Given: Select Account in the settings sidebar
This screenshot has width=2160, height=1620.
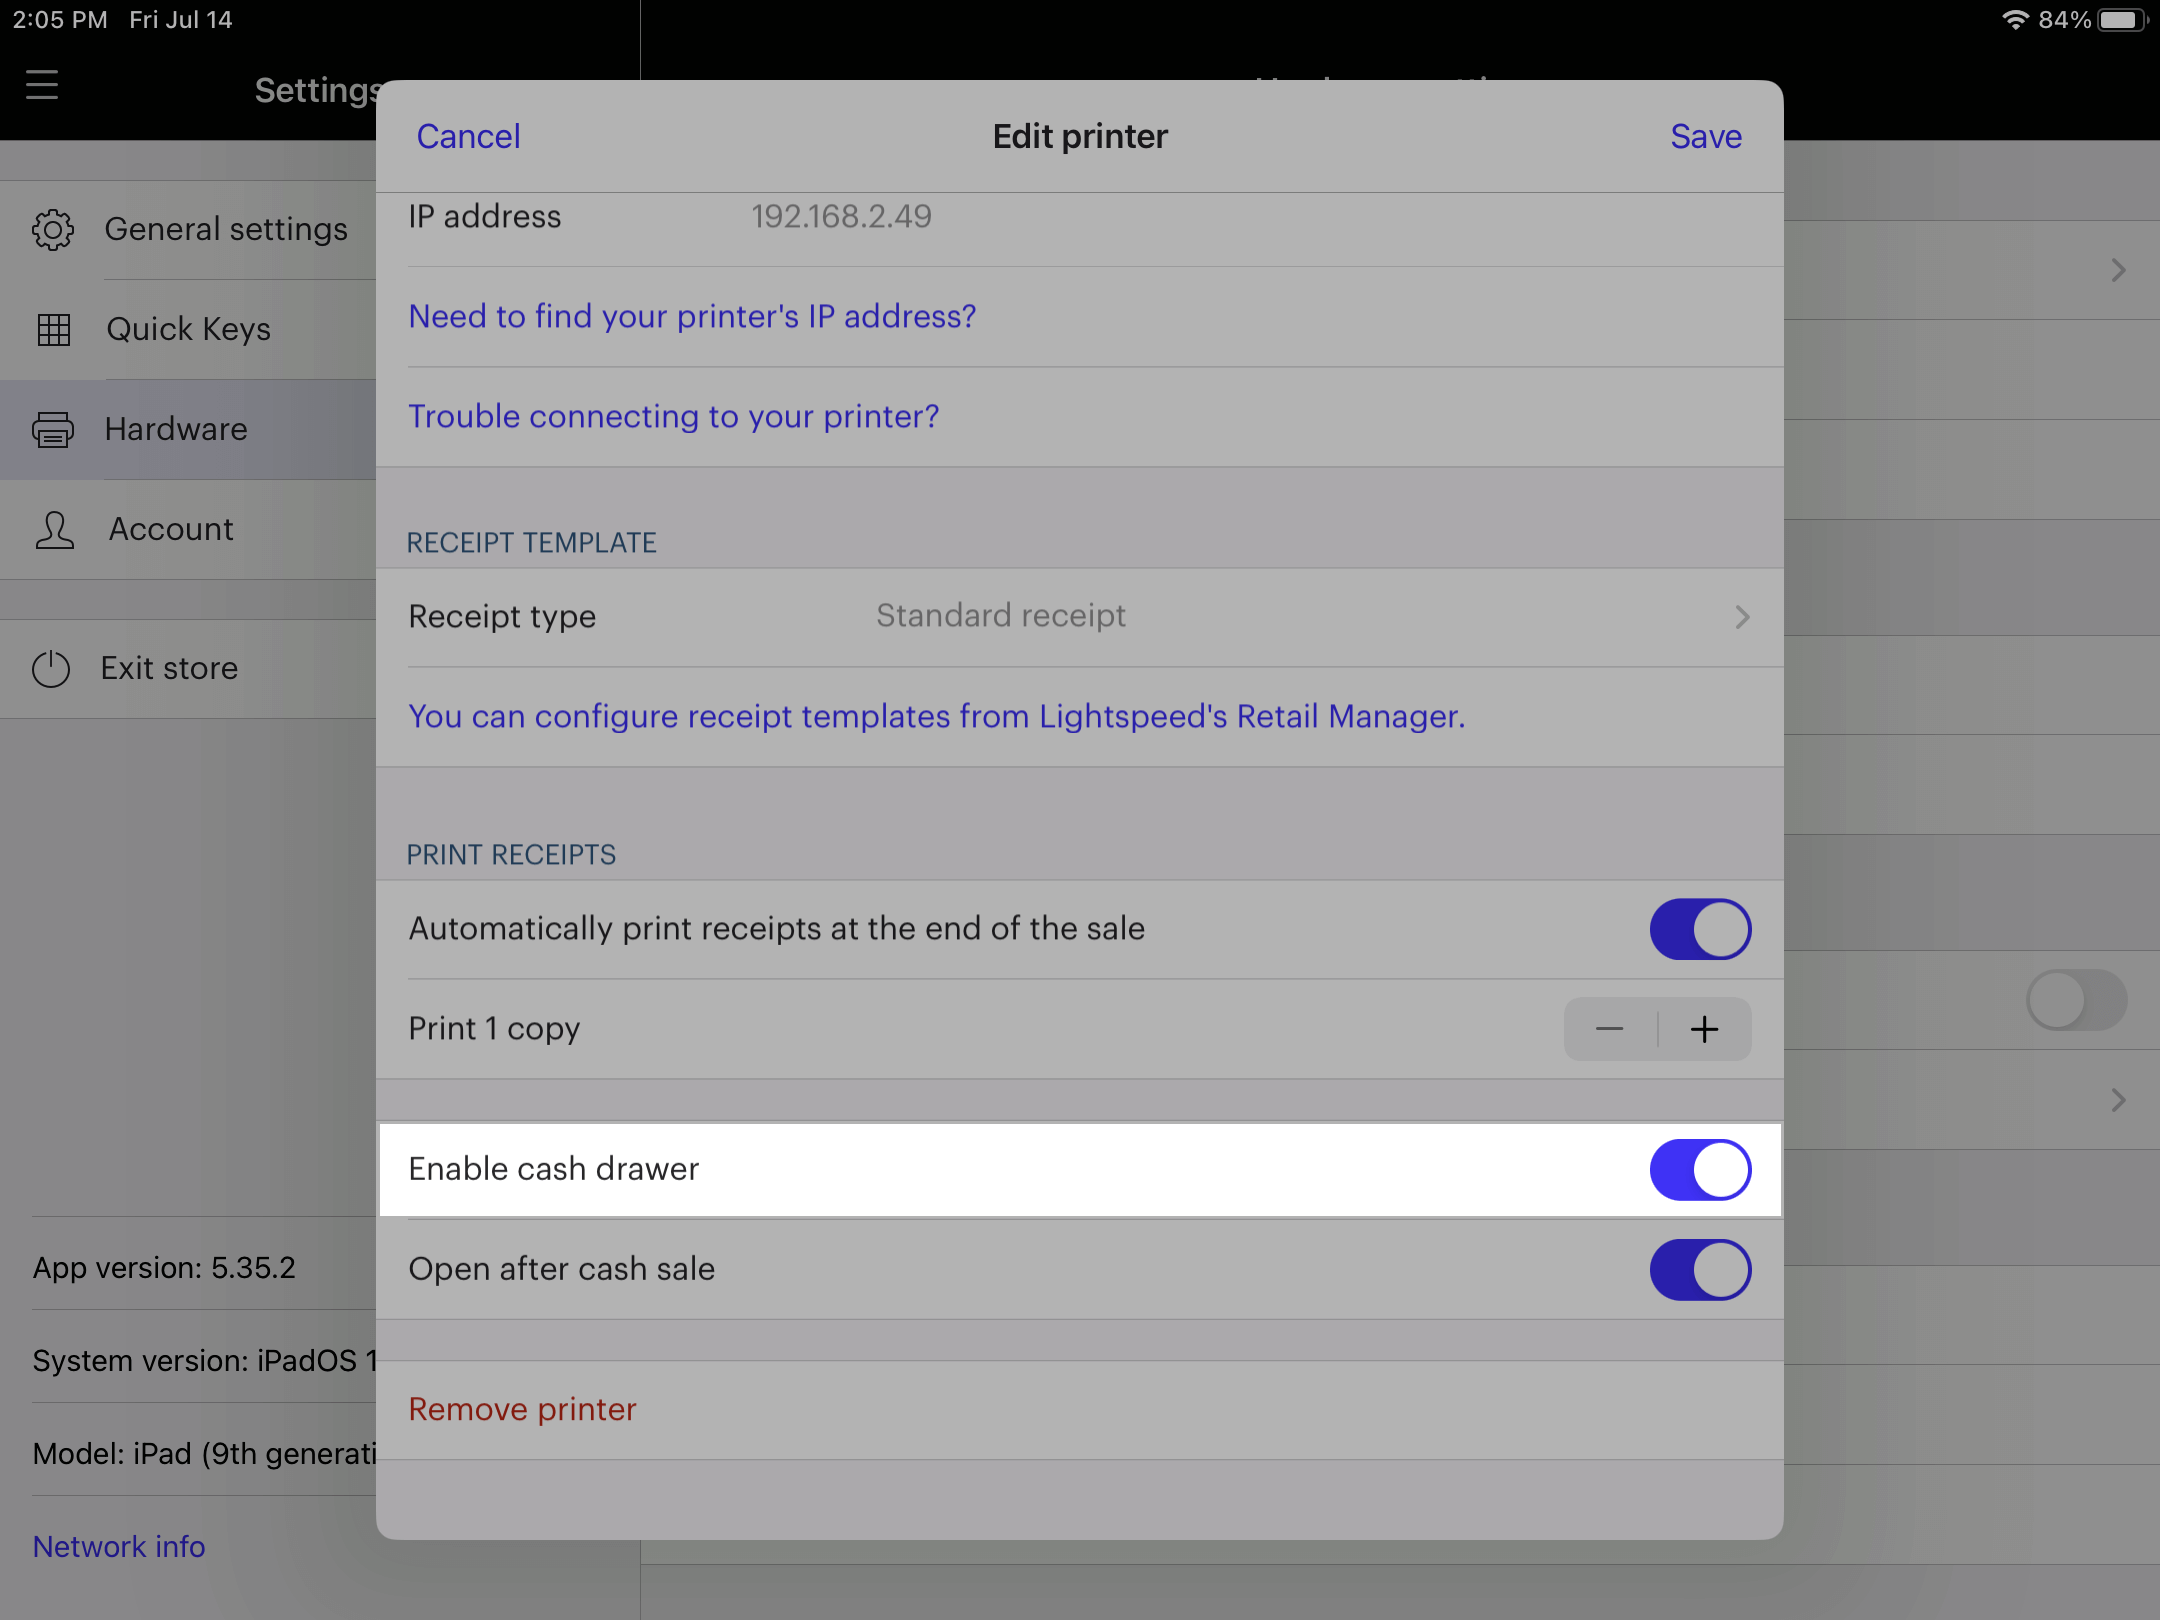Looking at the screenshot, I should [171, 530].
